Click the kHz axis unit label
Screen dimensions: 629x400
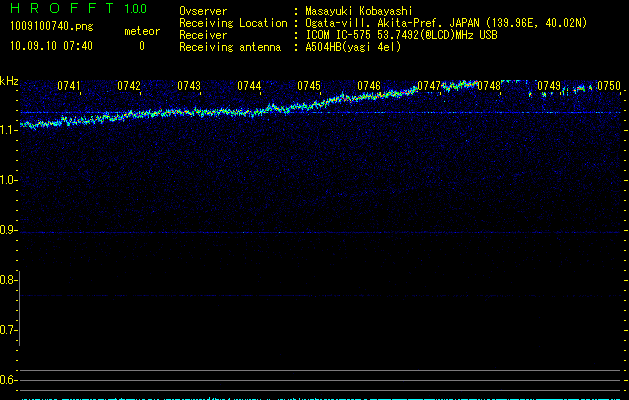click(9, 81)
